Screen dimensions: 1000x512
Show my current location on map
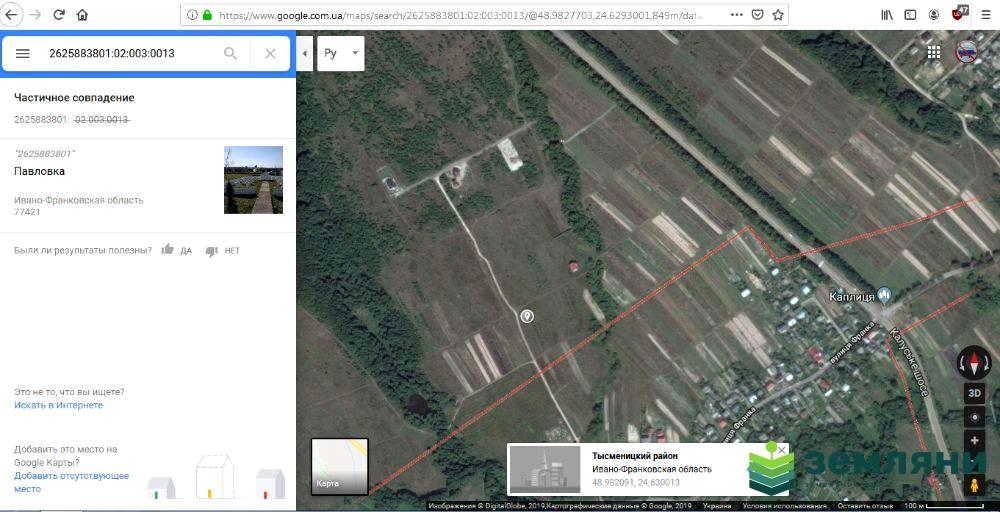pyautogui.click(x=973, y=417)
